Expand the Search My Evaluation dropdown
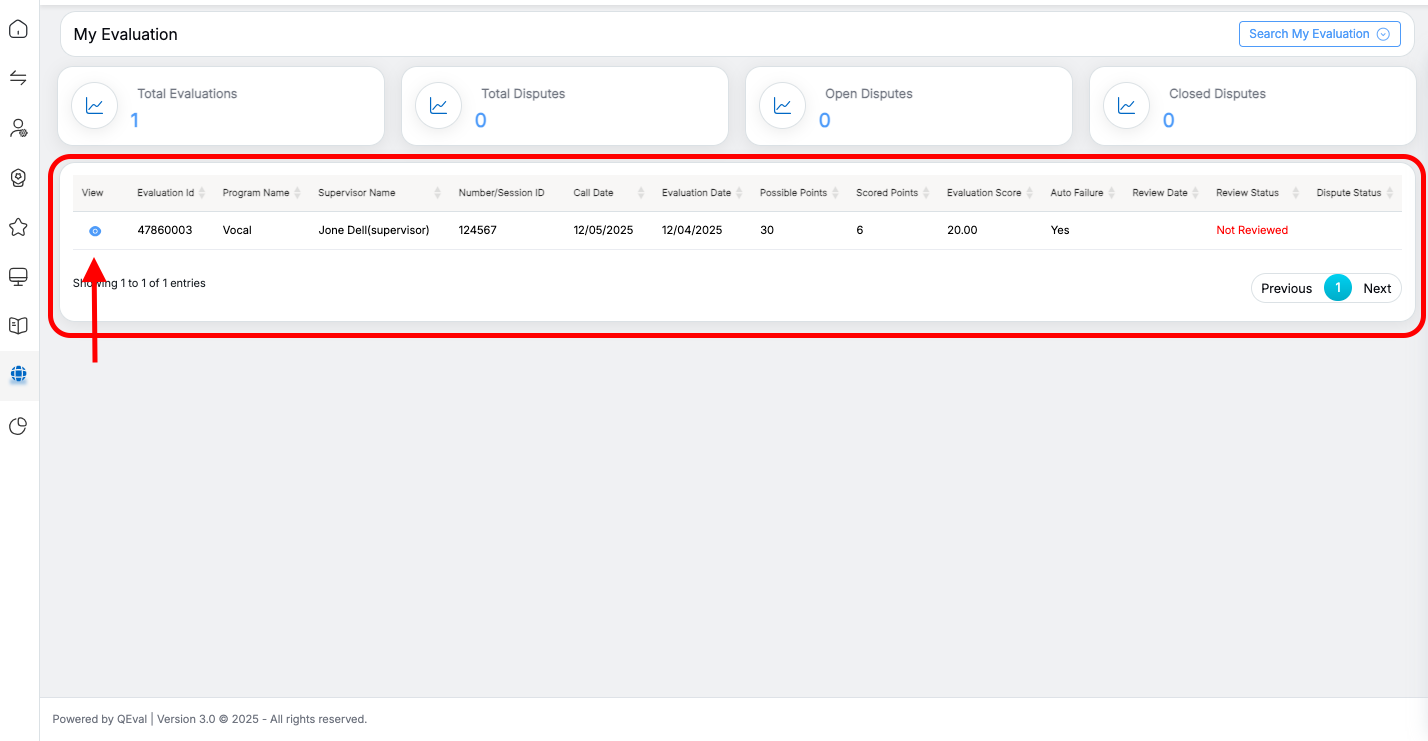This screenshot has height=741, width=1428. [x=1319, y=34]
